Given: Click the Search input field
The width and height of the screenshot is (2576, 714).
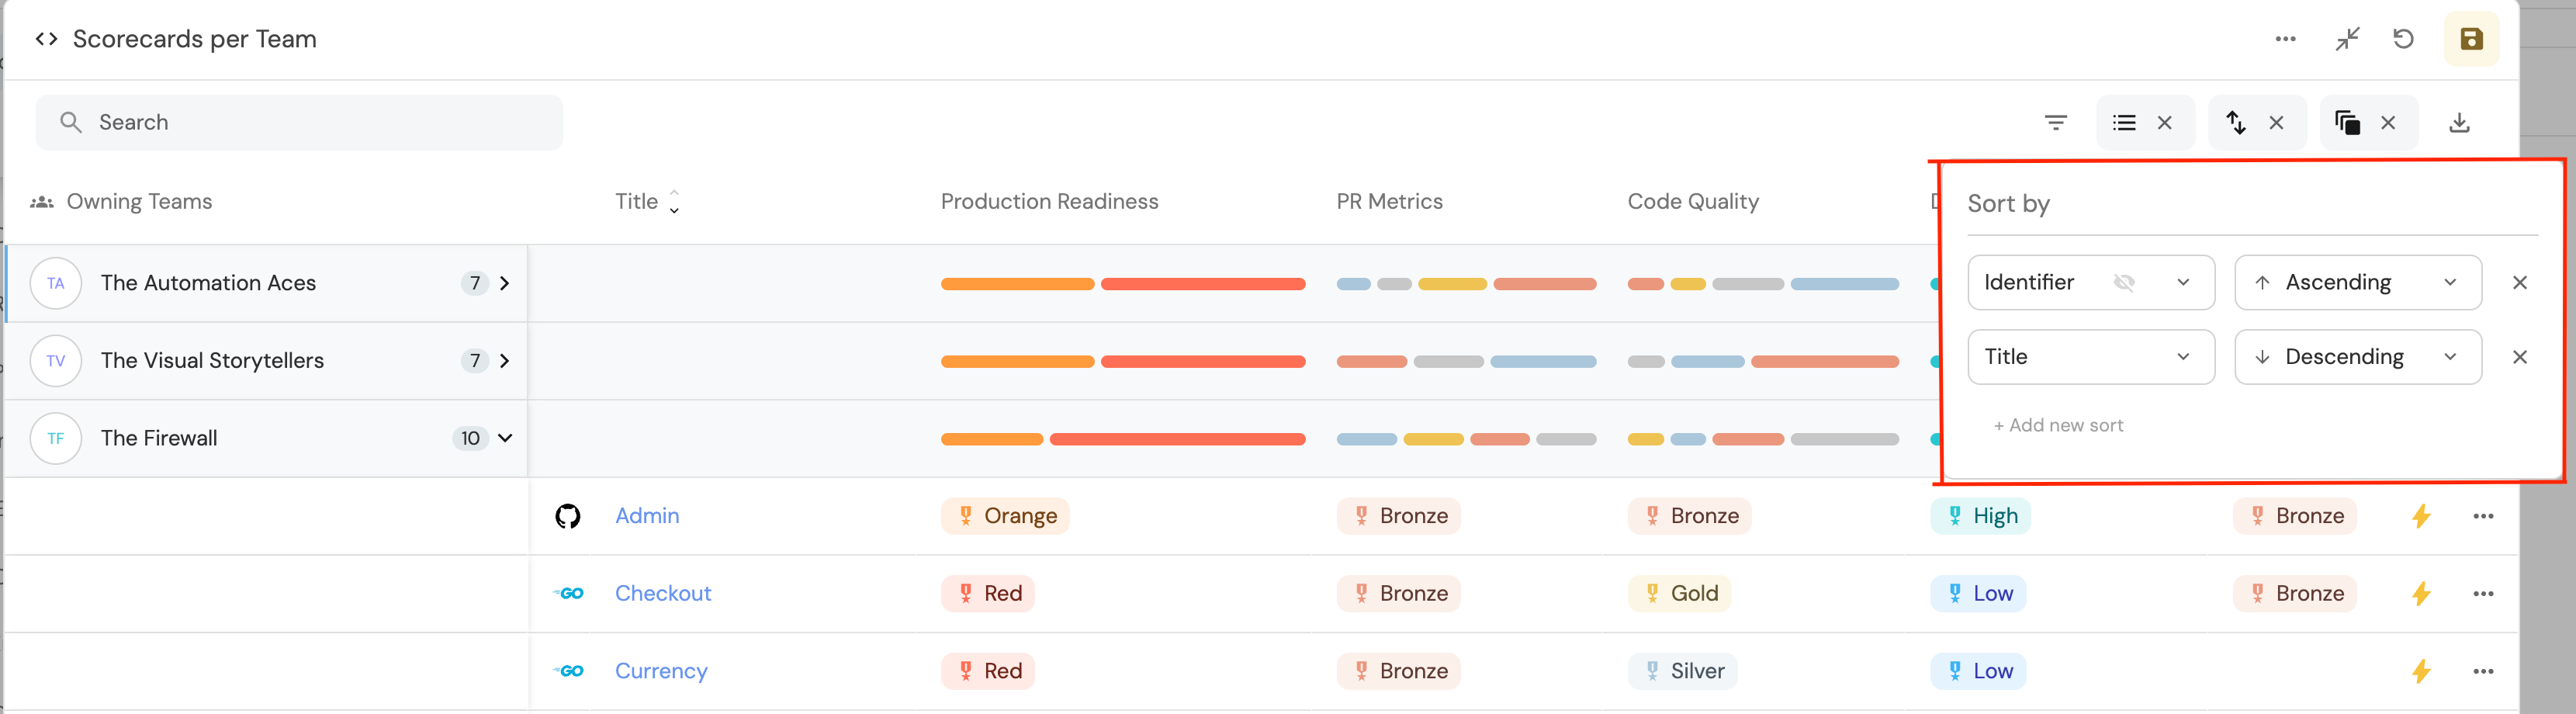Looking at the screenshot, I should (x=300, y=122).
